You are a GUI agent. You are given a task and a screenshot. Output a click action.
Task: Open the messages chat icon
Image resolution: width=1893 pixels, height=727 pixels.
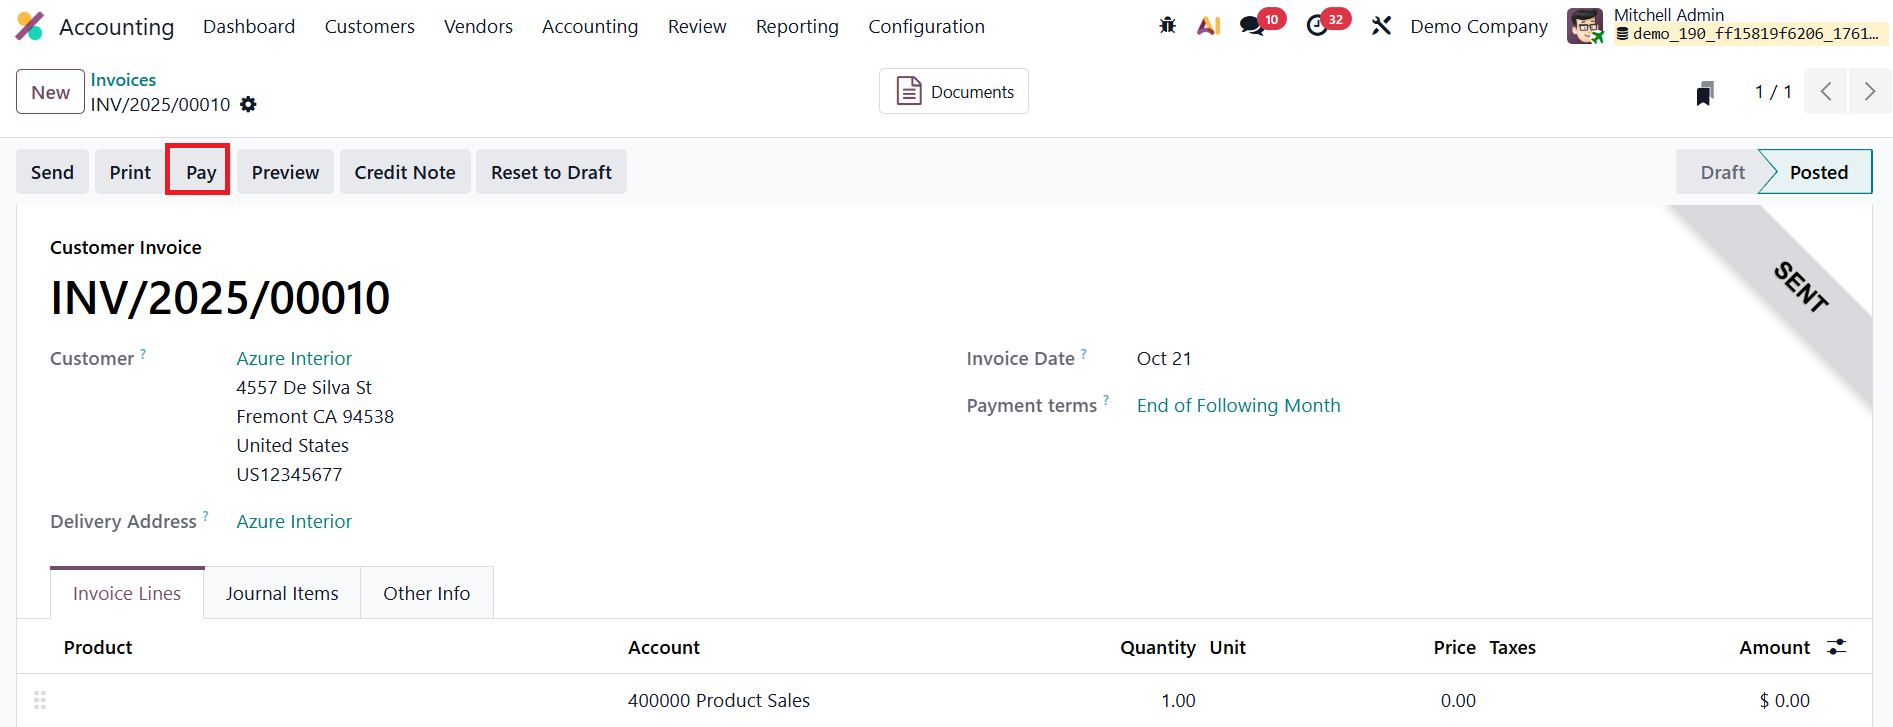click(x=1252, y=26)
